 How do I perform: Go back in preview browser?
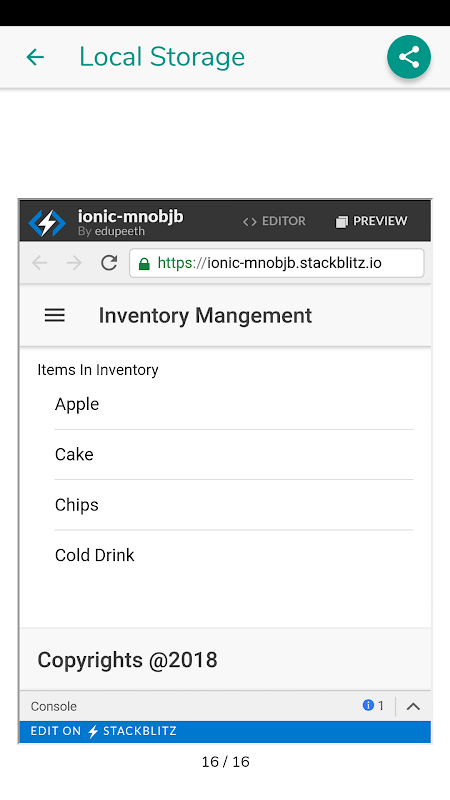[x=40, y=263]
